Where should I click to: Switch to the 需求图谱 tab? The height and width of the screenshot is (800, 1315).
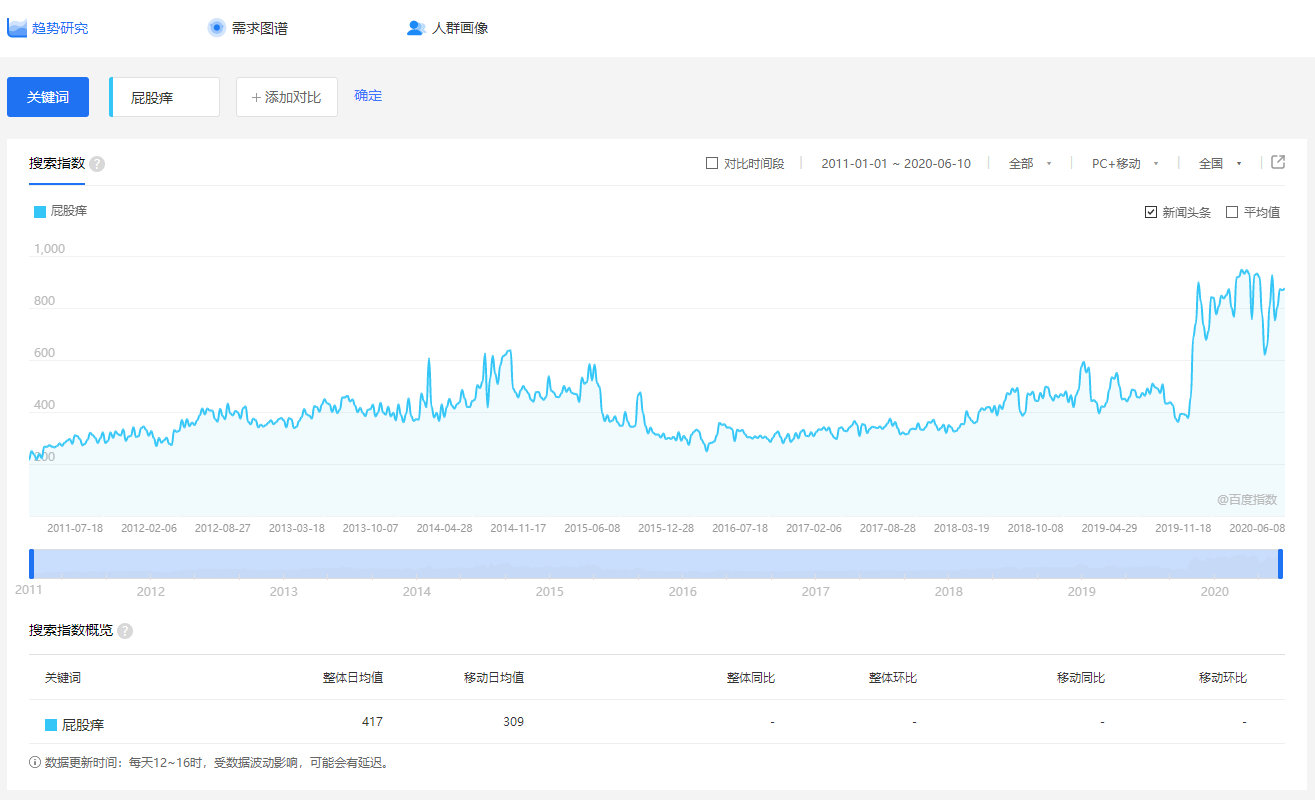[x=259, y=28]
